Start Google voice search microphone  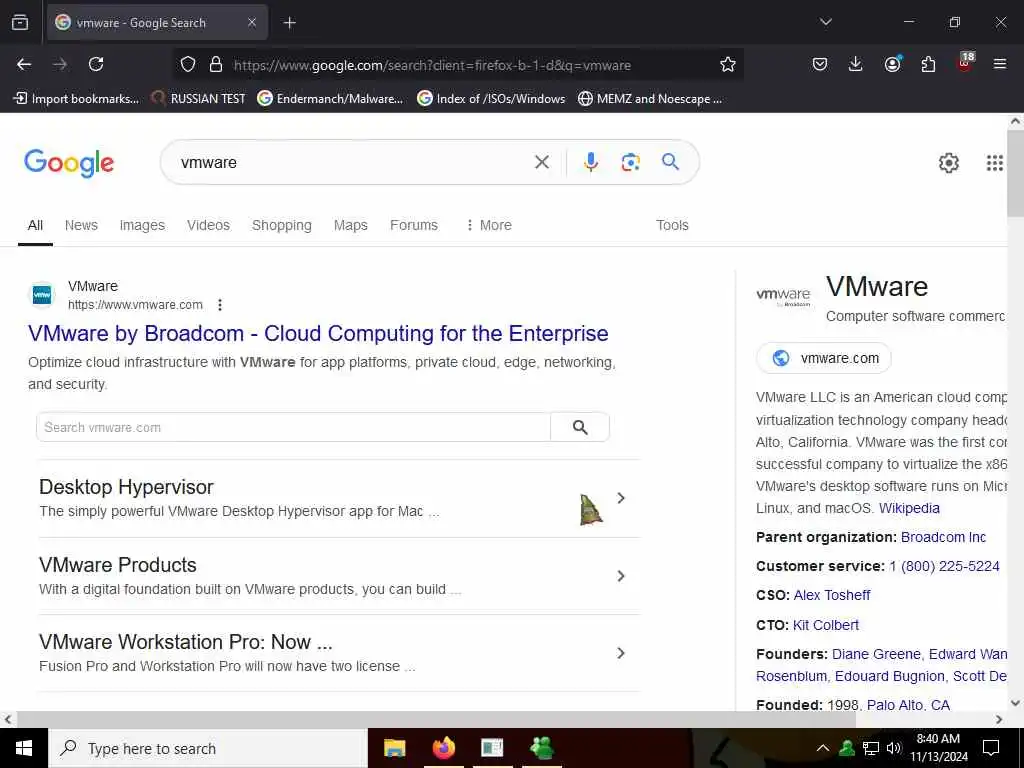590,162
